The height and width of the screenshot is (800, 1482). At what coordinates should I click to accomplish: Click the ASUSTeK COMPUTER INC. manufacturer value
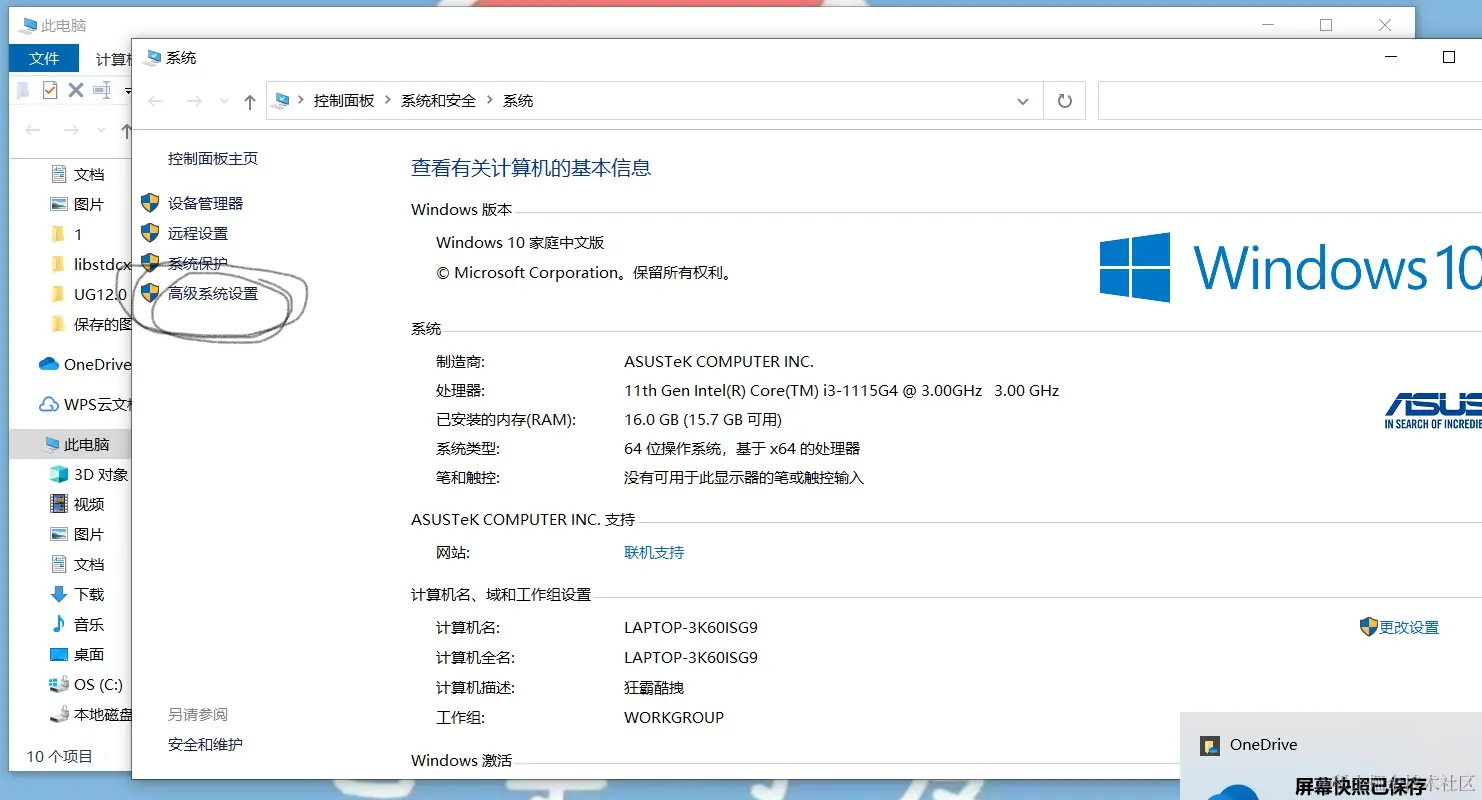point(719,361)
